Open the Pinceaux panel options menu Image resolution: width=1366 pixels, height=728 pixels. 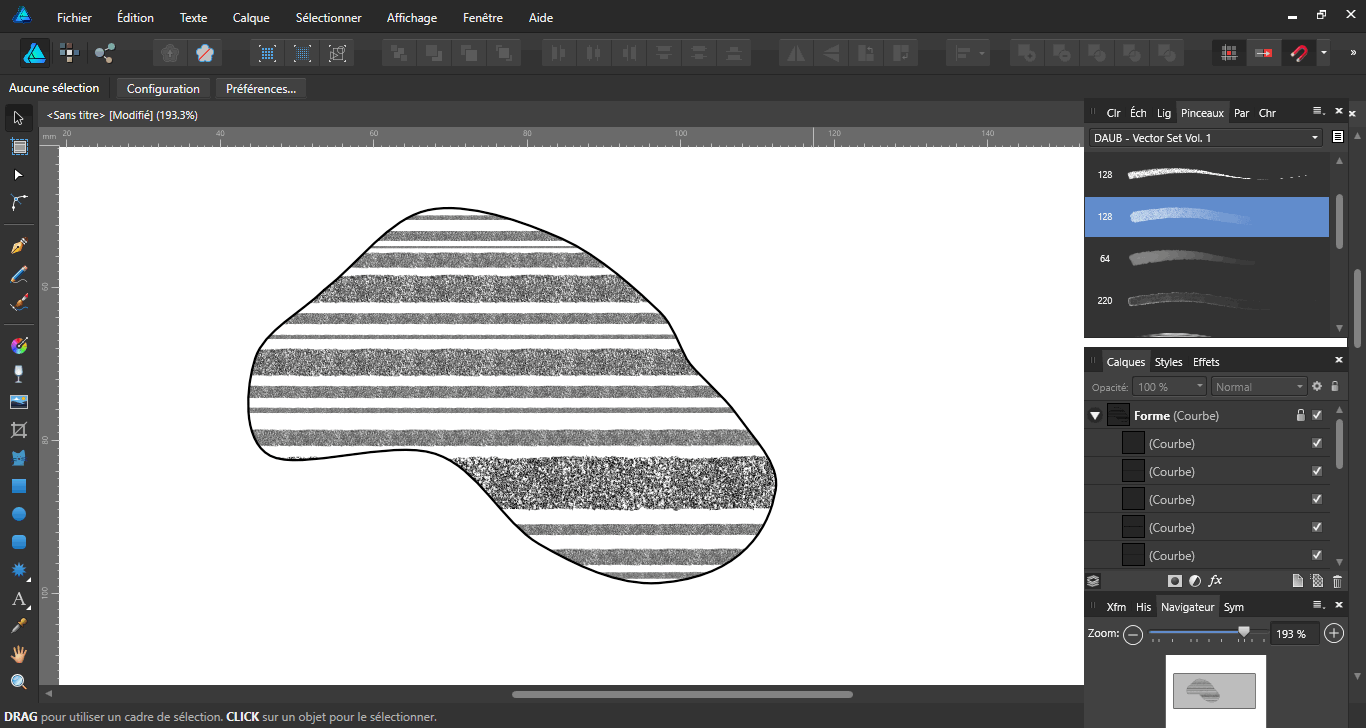[x=1318, y=112]
